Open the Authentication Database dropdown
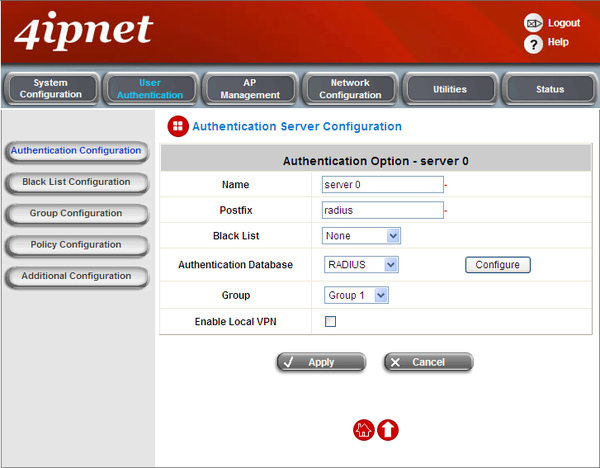The height and width of the screenshot is (468, 600). pyautogui.click(x=361, y=265)
